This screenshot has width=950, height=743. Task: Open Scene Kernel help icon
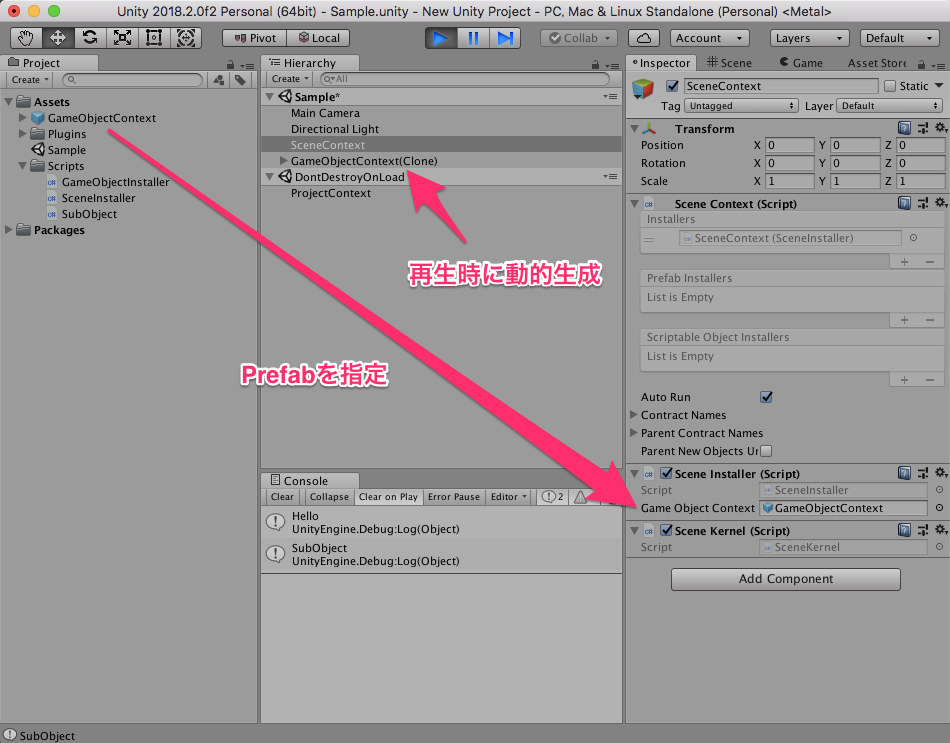[904, 530]
